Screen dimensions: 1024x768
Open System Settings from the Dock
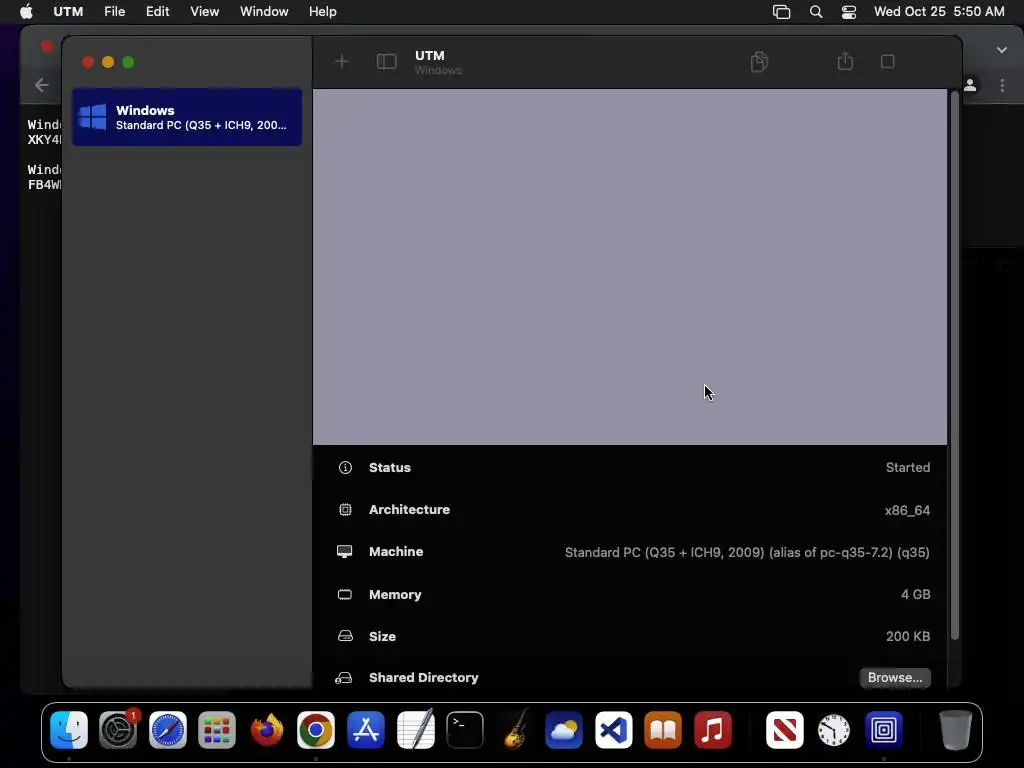(x=118, y=730)
